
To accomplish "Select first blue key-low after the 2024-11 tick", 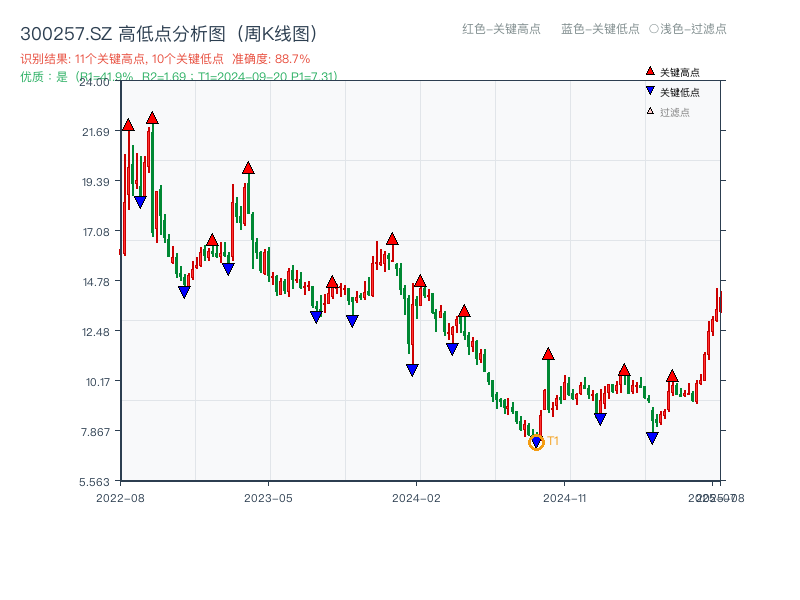I will pos(600,419).
